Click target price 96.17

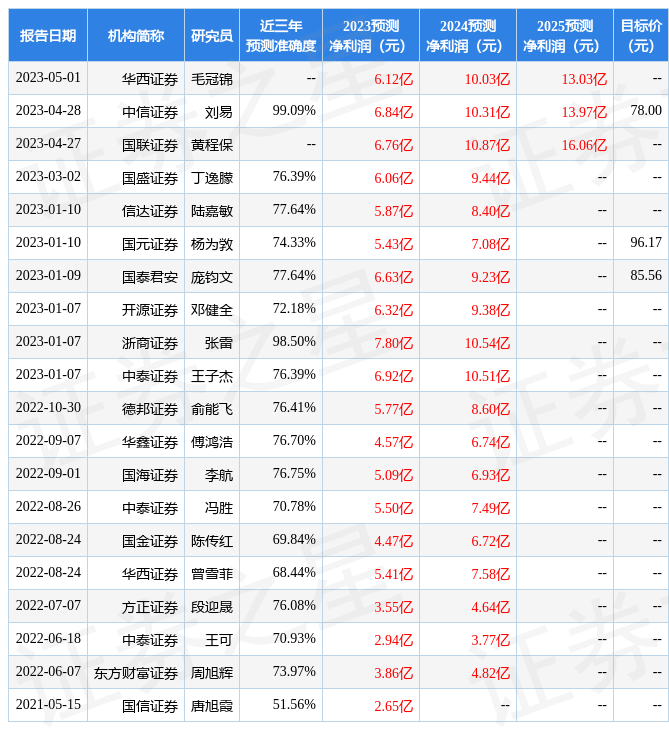[x=646, y=243]
